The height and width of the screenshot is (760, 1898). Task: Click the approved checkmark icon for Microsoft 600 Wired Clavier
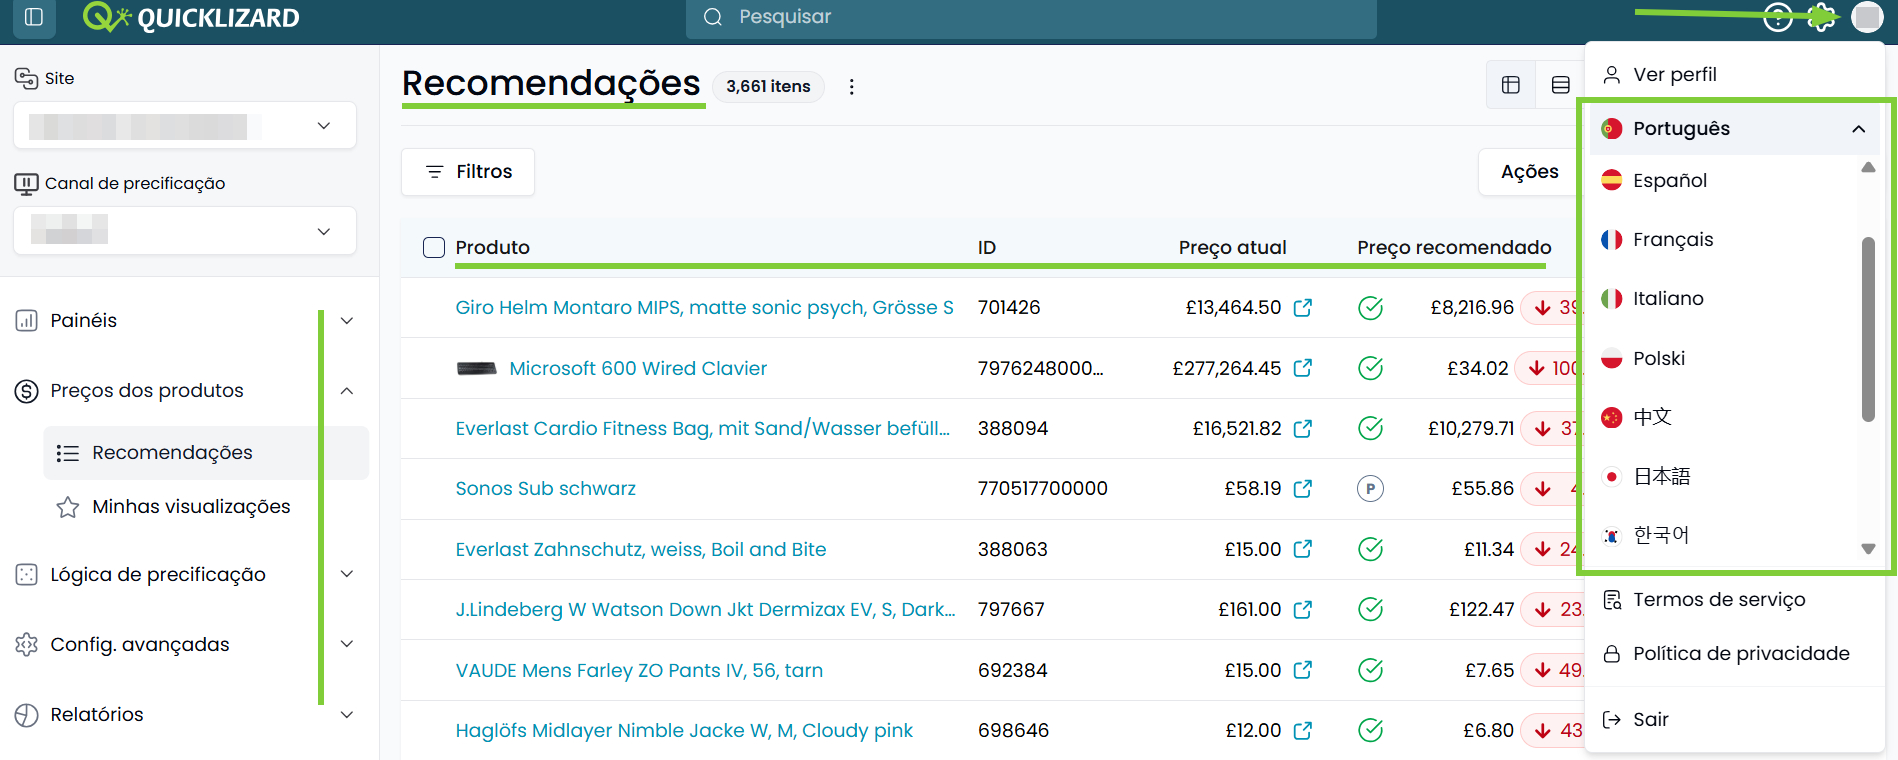(1370, 368)
